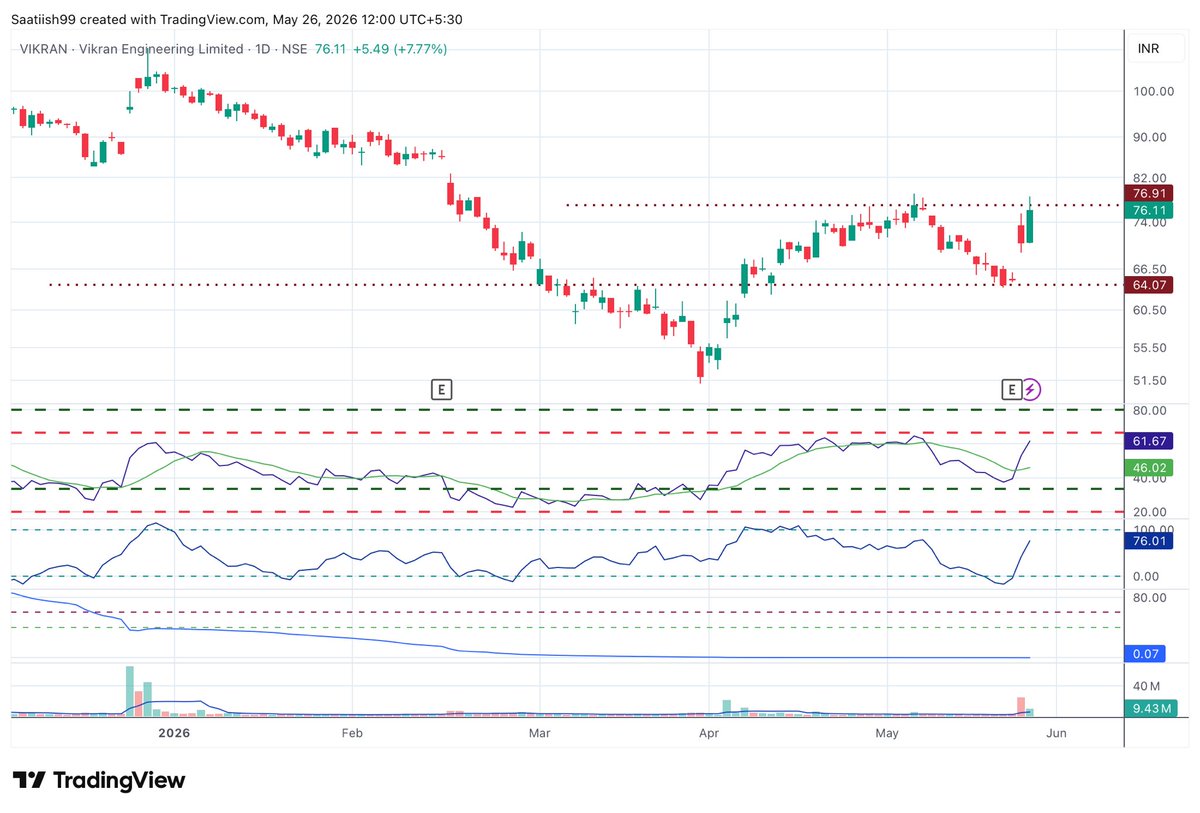The image size is (1200, 813).
Task: Click the 76.11 last price in the header
Action: coord(329,49)
